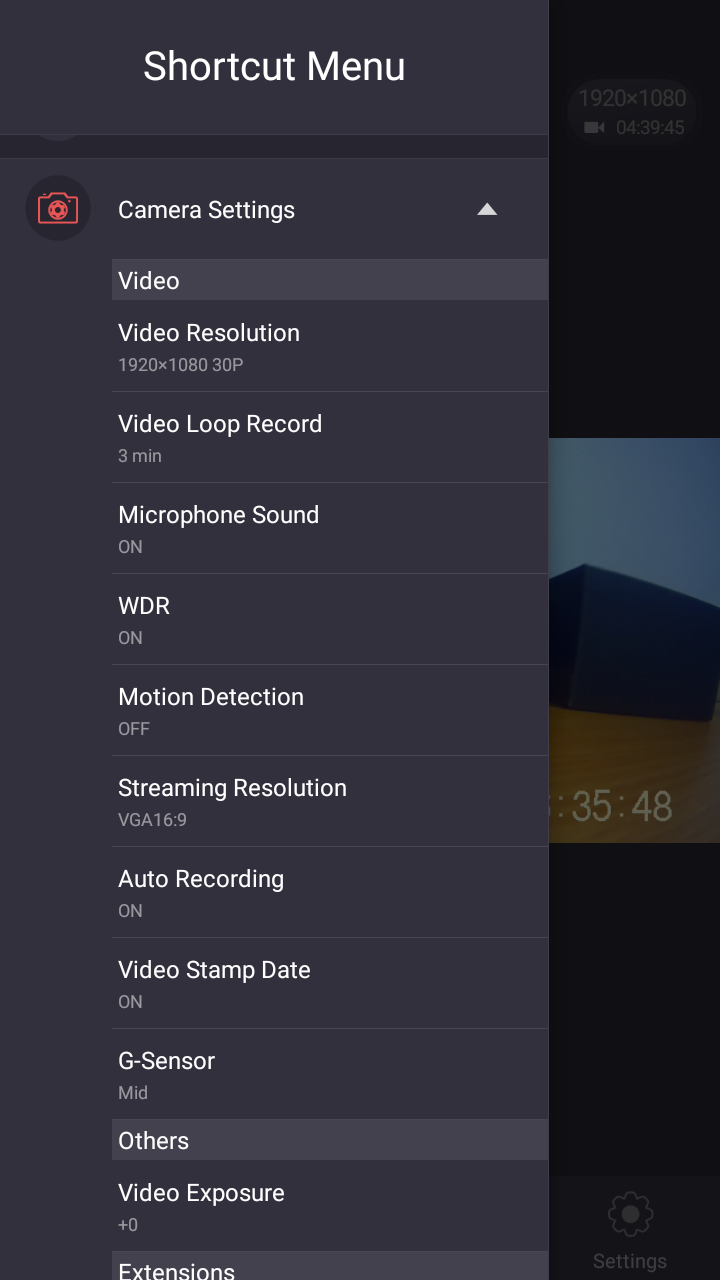Disable Auto Recording
Screen dimensions: 720x1280
(x=330, y=892)
